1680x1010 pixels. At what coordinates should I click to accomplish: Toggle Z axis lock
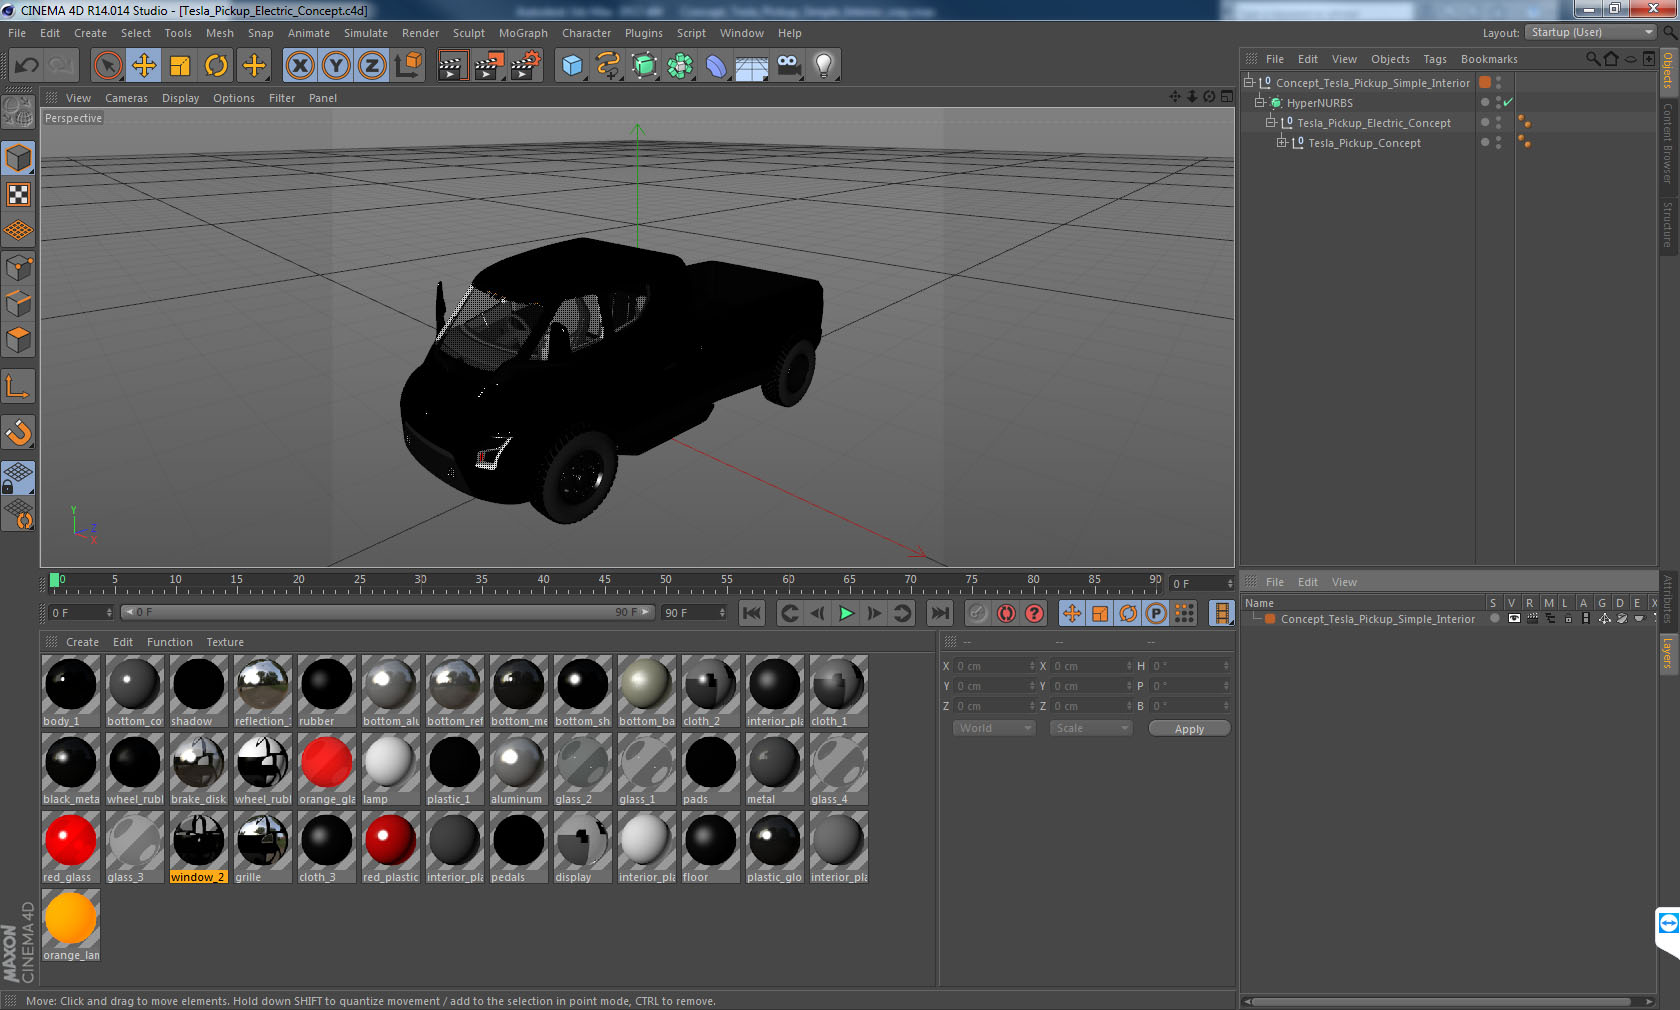point(372,66)
